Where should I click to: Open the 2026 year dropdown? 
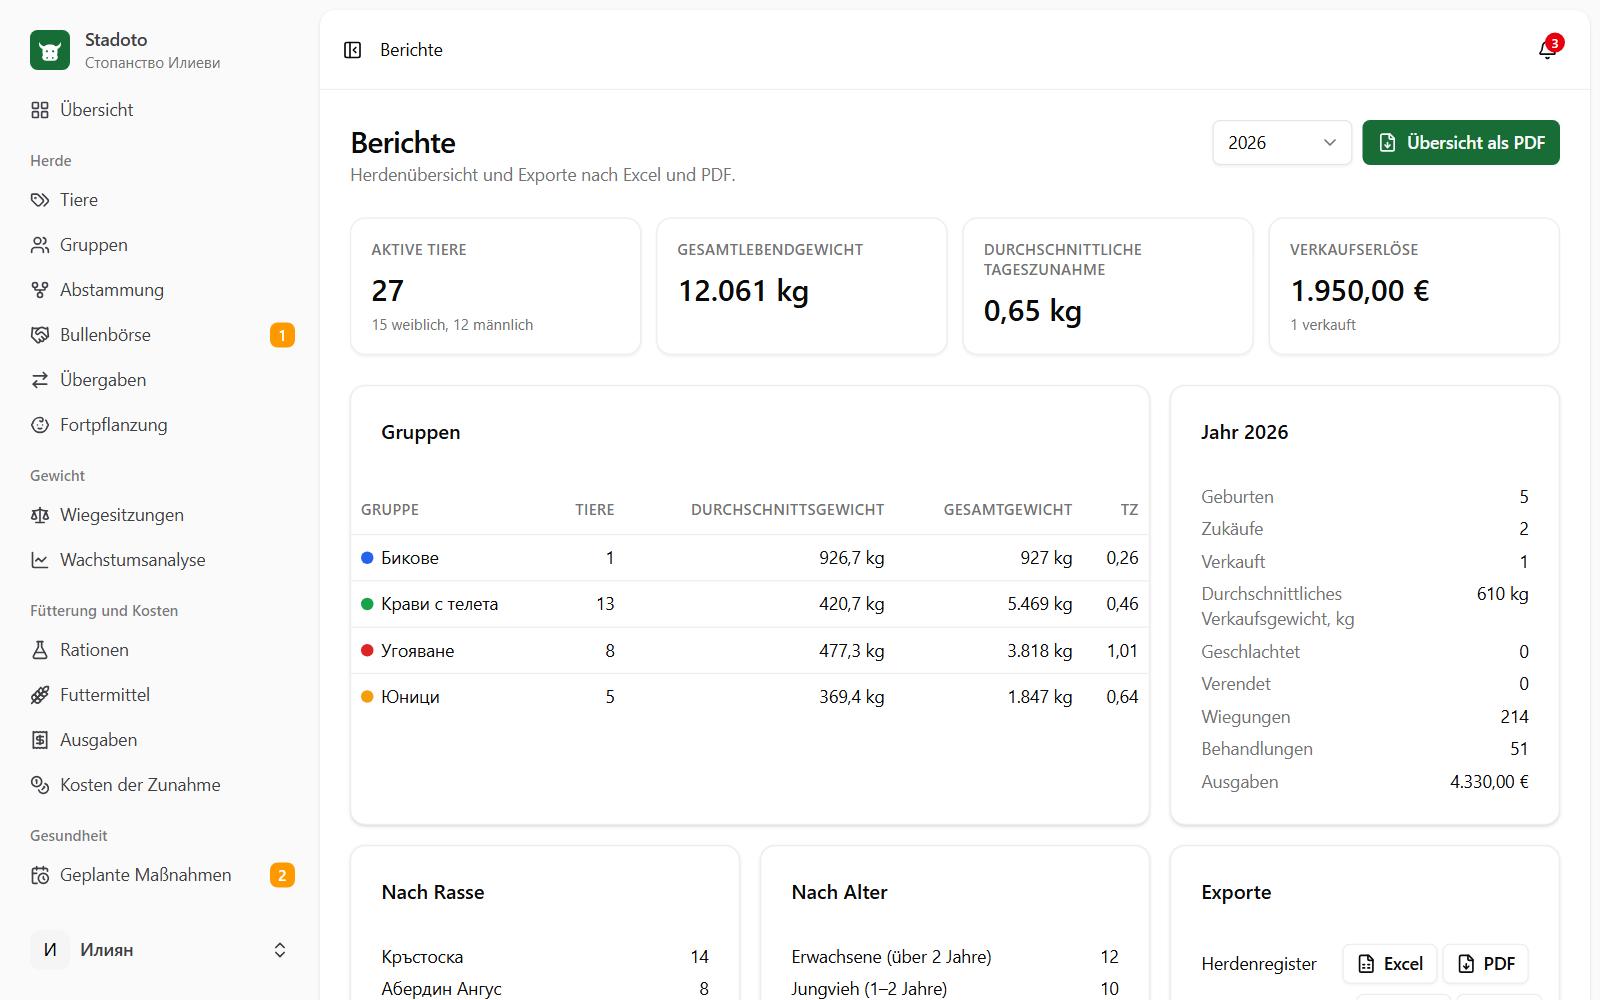(x=1282, y=143)
